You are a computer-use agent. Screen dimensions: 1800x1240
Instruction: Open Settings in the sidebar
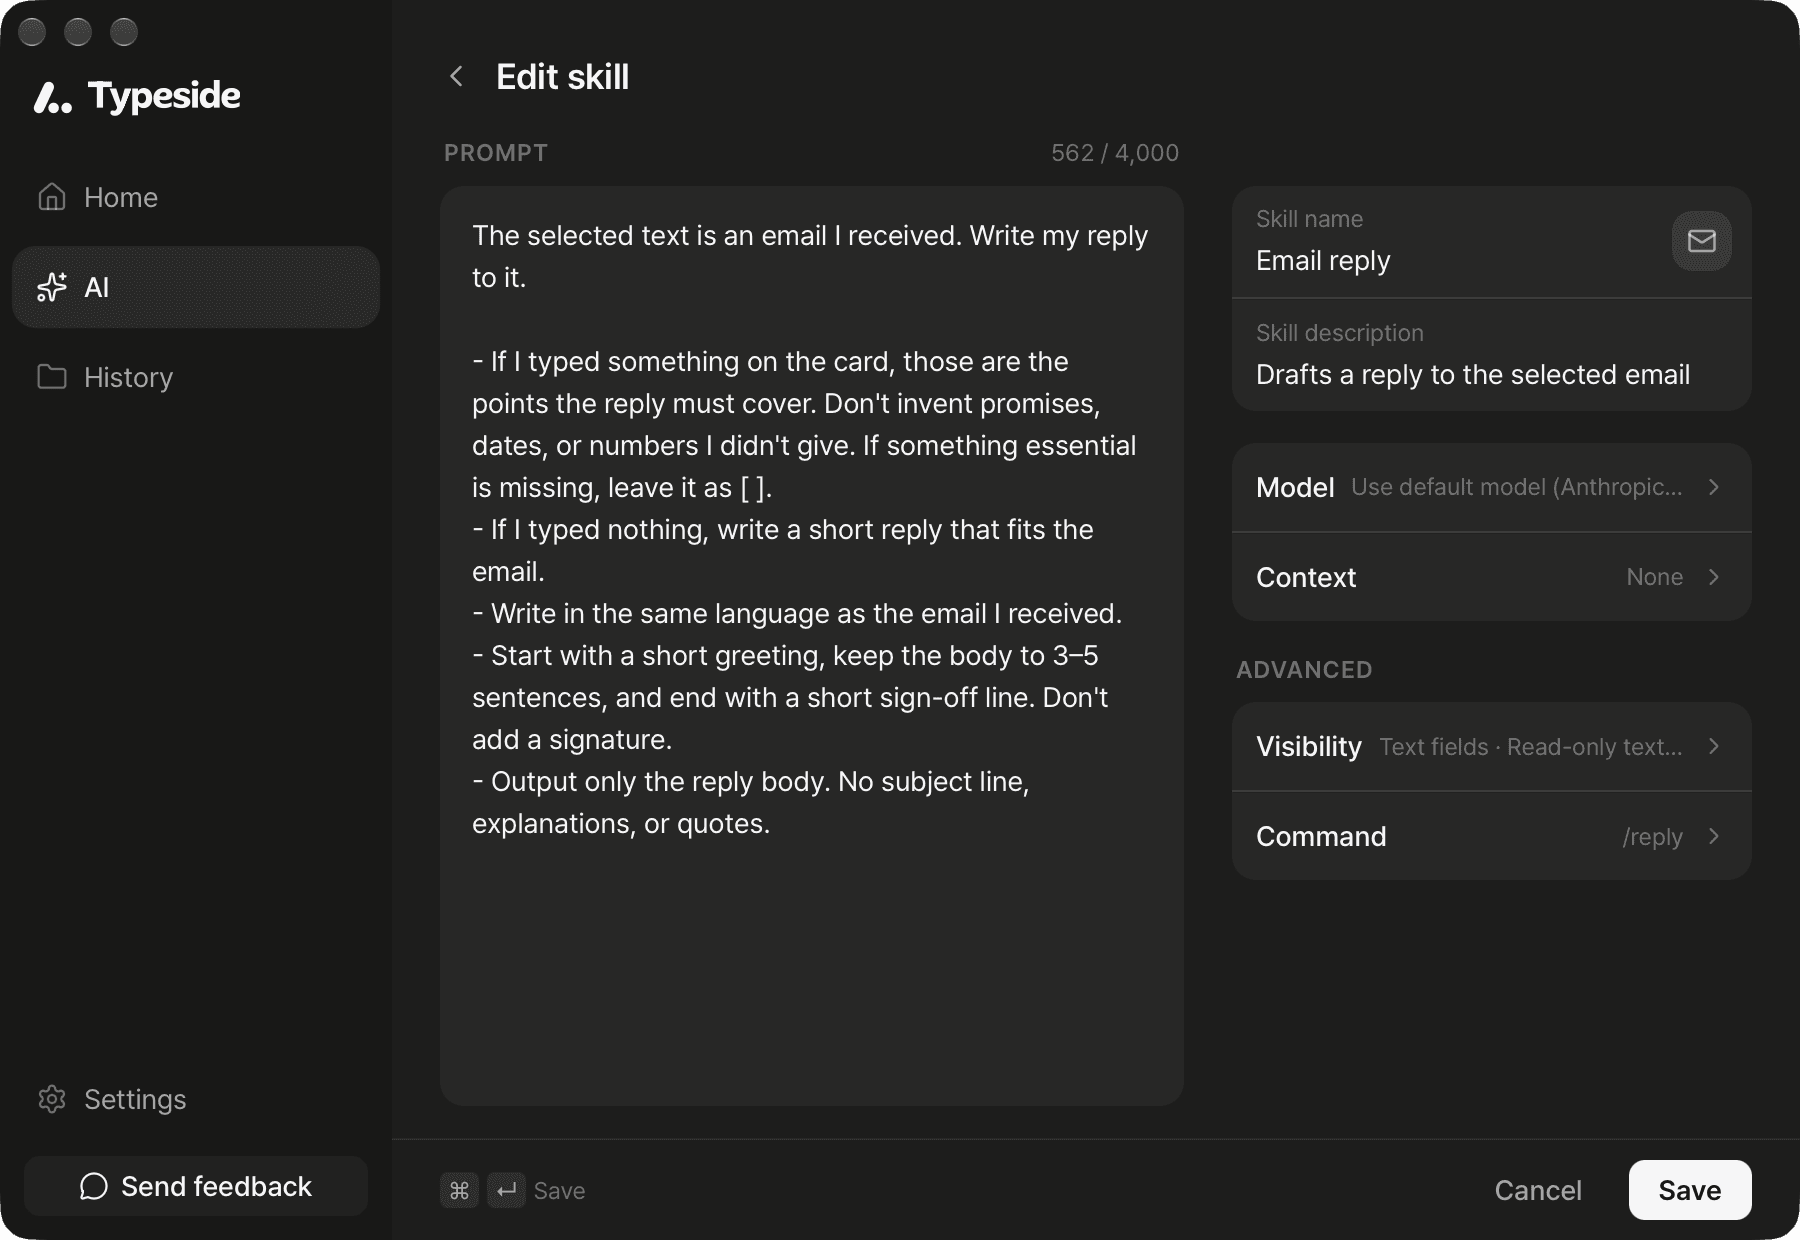196,1099
